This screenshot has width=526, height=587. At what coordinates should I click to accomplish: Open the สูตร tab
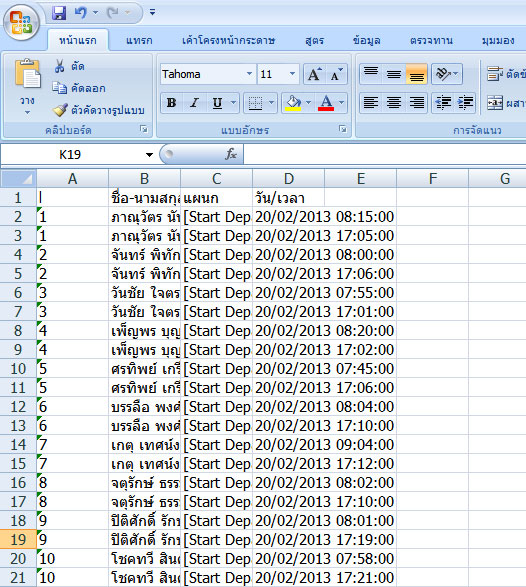coord(314,40)
